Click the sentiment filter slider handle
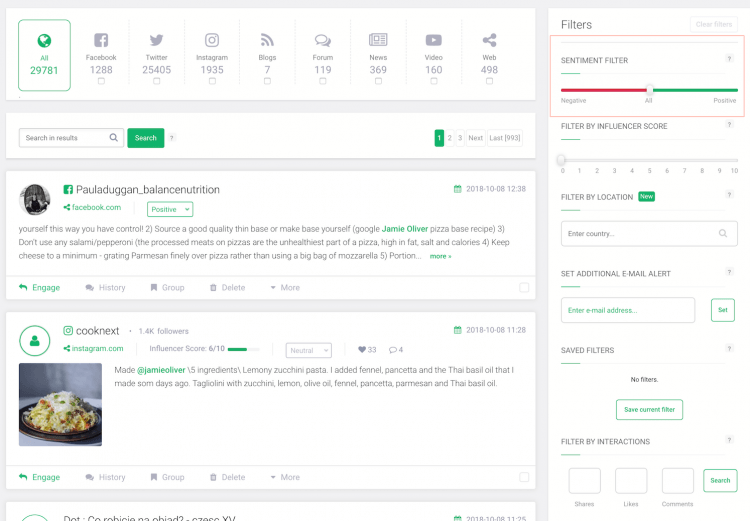The image size is (750, 521). click(x=649, y=89)
